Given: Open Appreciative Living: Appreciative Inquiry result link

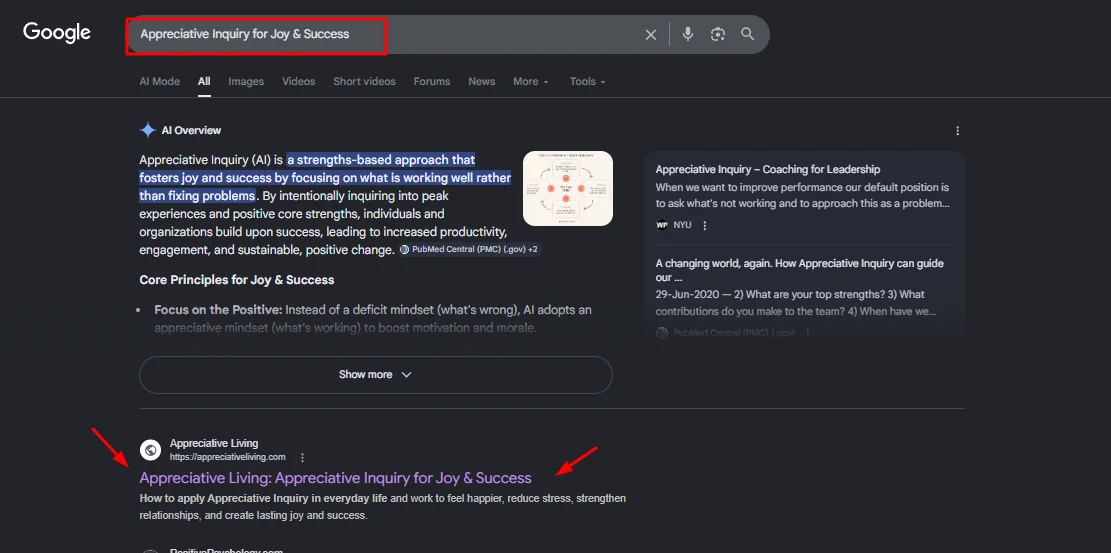Looking at the screenshot, I should (335, 478).
